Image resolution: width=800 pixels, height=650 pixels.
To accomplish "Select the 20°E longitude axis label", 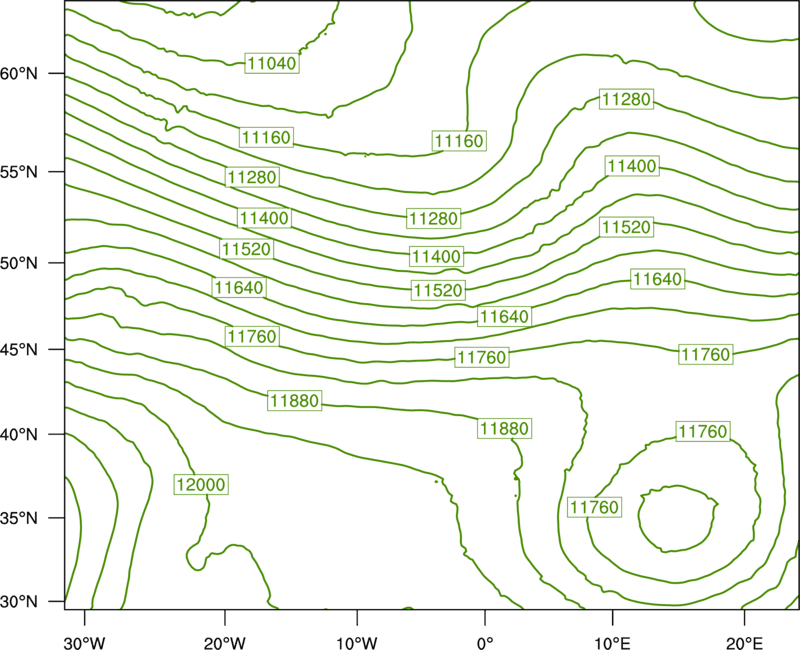I will [744, 643].
